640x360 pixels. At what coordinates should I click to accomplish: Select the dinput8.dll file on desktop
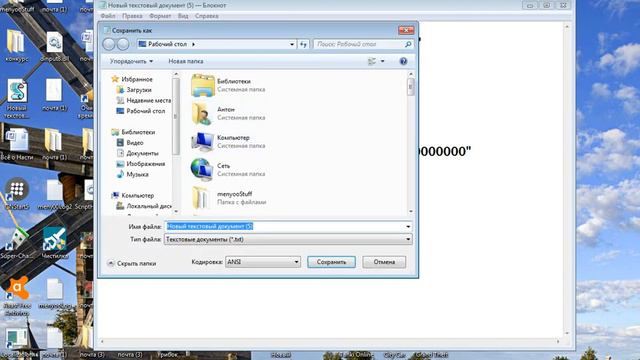click(x=54, y=47)
